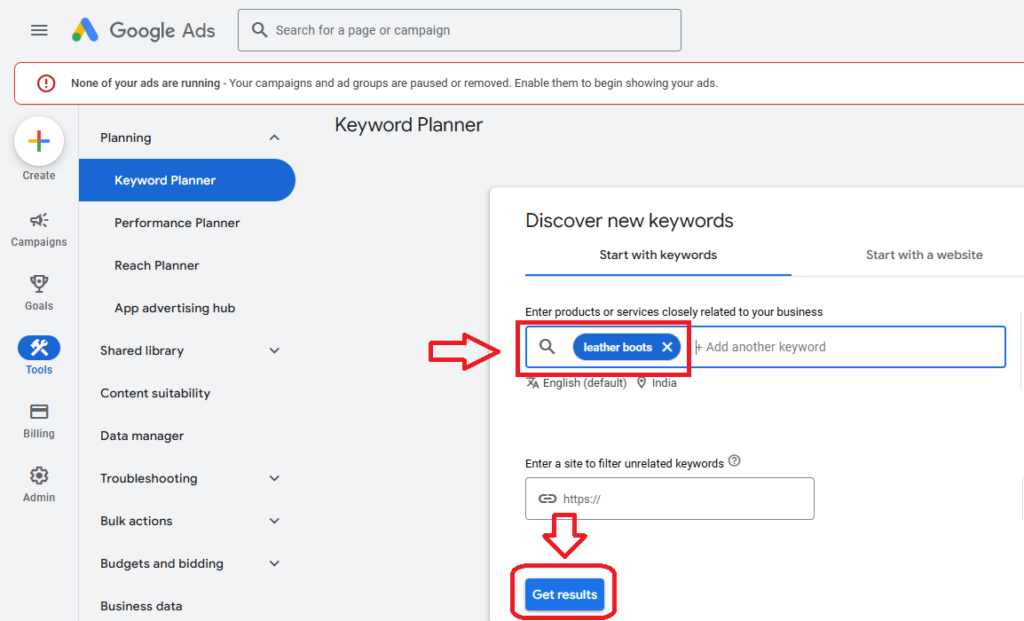Viewport: 1024px width, 621px height.
Task: Open the hamburger main menu
Action: pos(39,30)
